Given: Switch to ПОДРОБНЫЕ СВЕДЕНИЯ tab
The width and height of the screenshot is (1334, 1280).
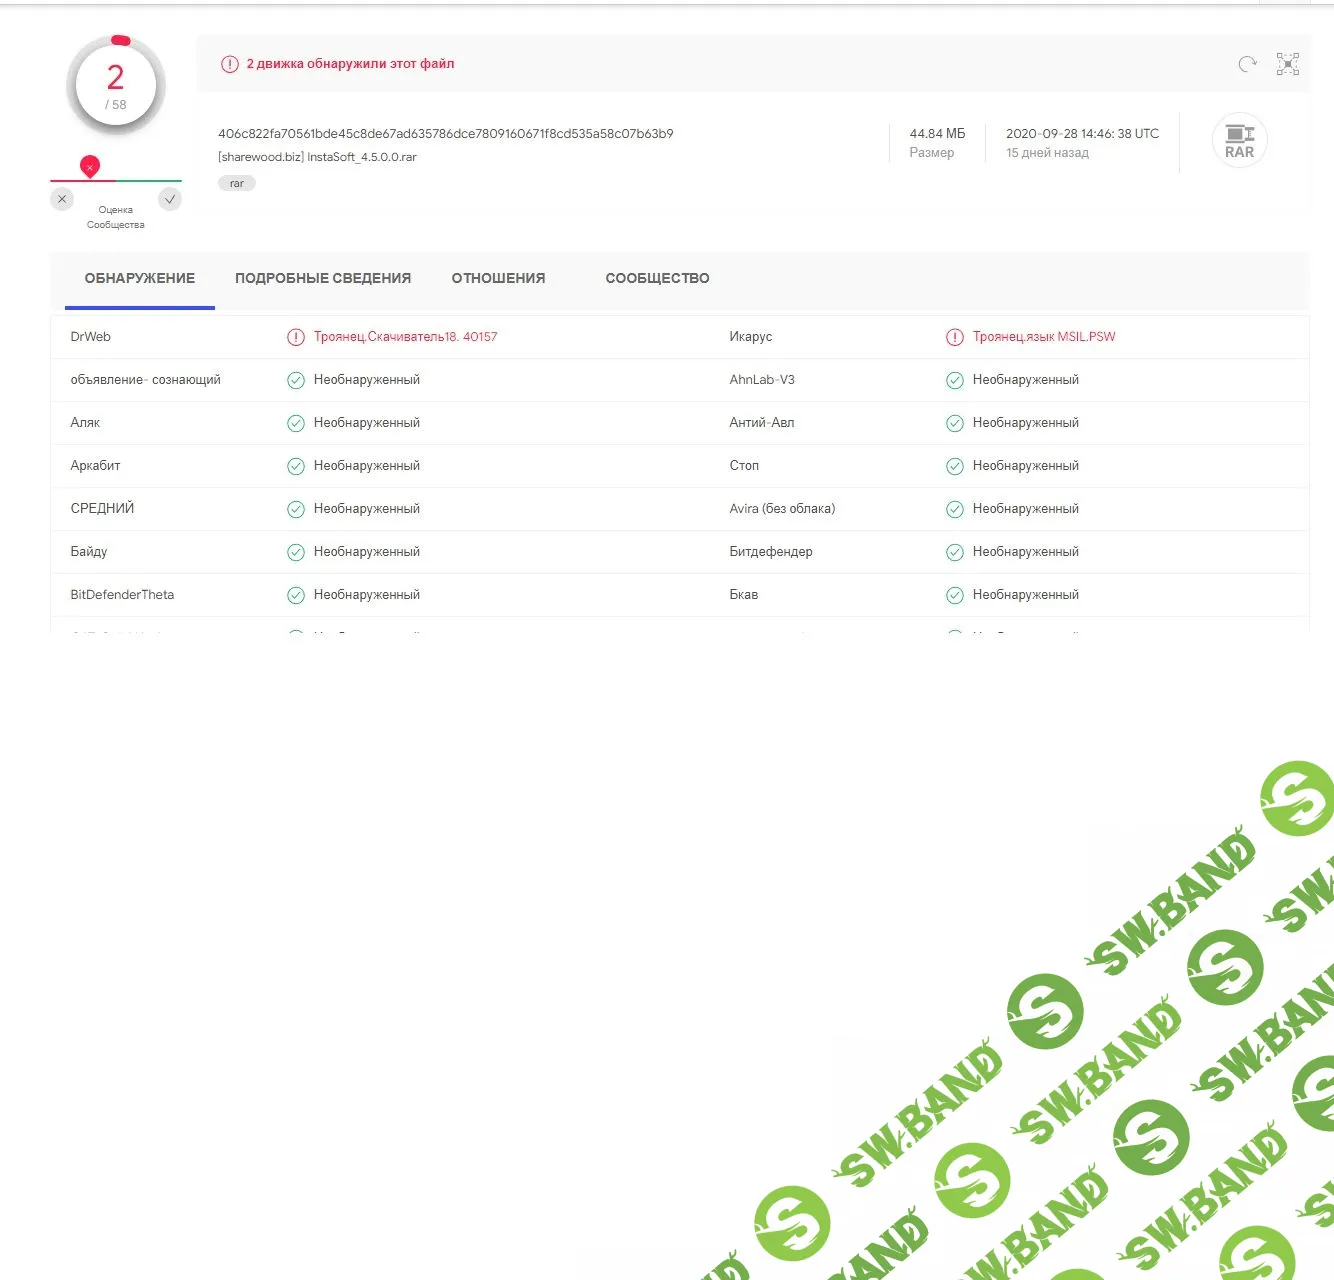Looking at the screenshot, I should point(323,278).
